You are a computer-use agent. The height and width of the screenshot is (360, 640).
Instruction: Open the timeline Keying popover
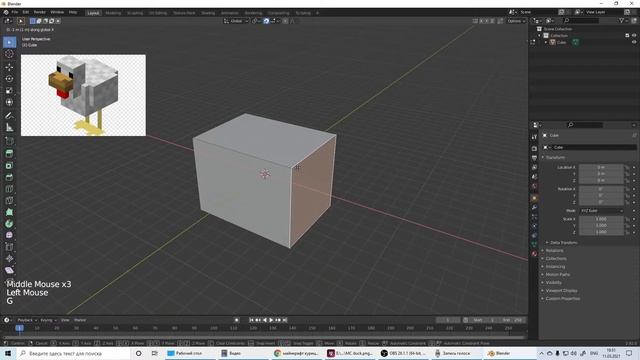click(48, 320)
